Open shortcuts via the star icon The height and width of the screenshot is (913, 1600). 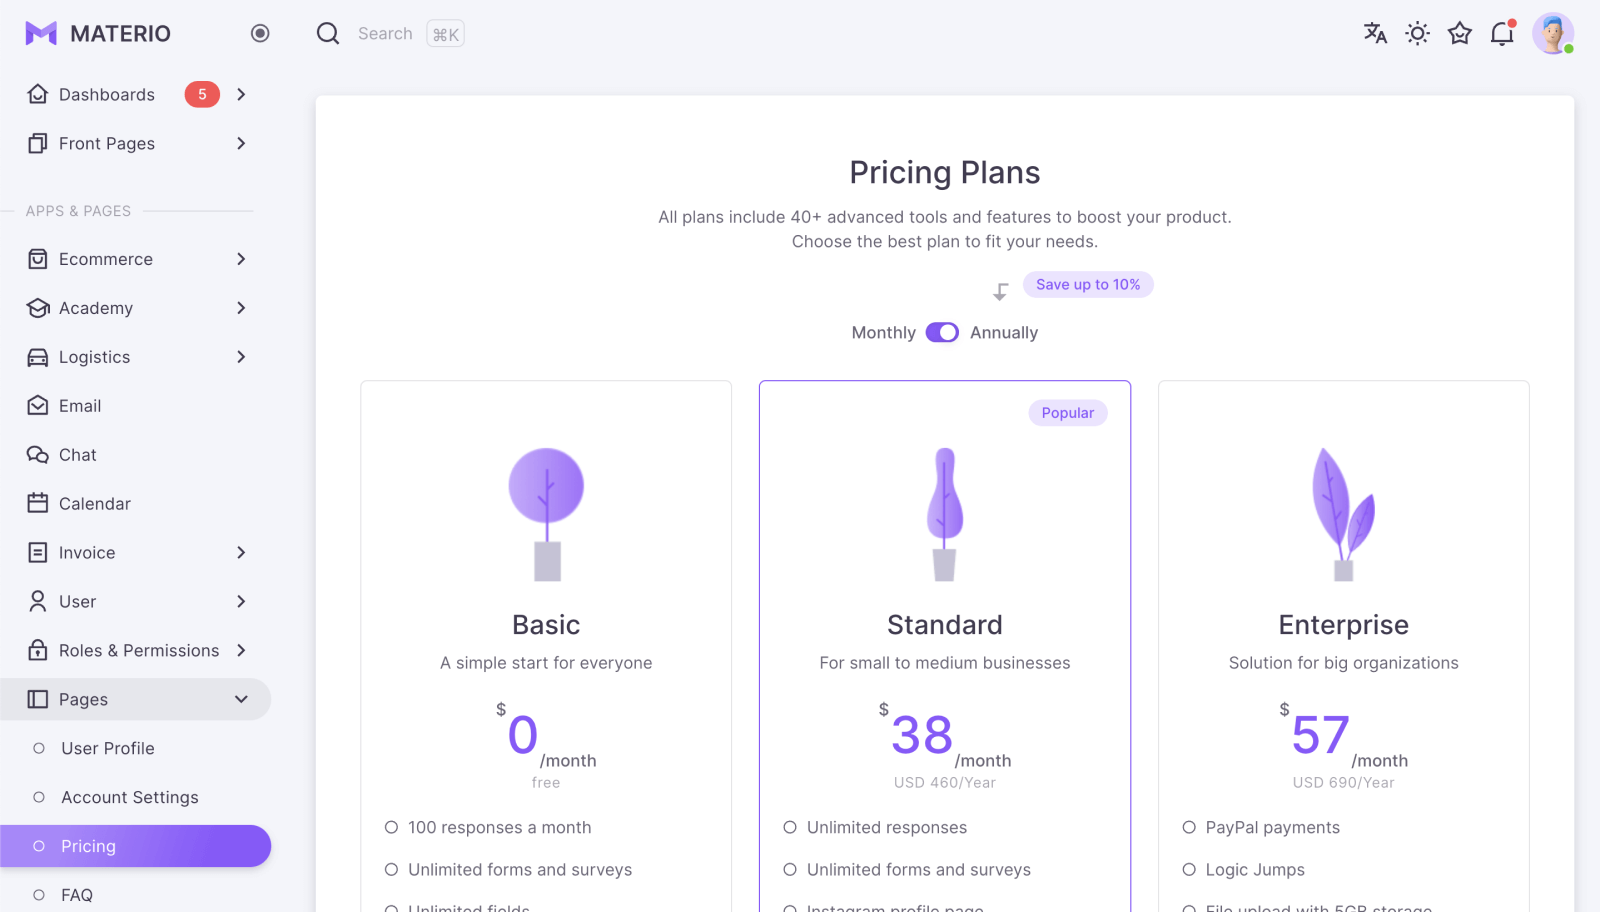coord(1460,33)
